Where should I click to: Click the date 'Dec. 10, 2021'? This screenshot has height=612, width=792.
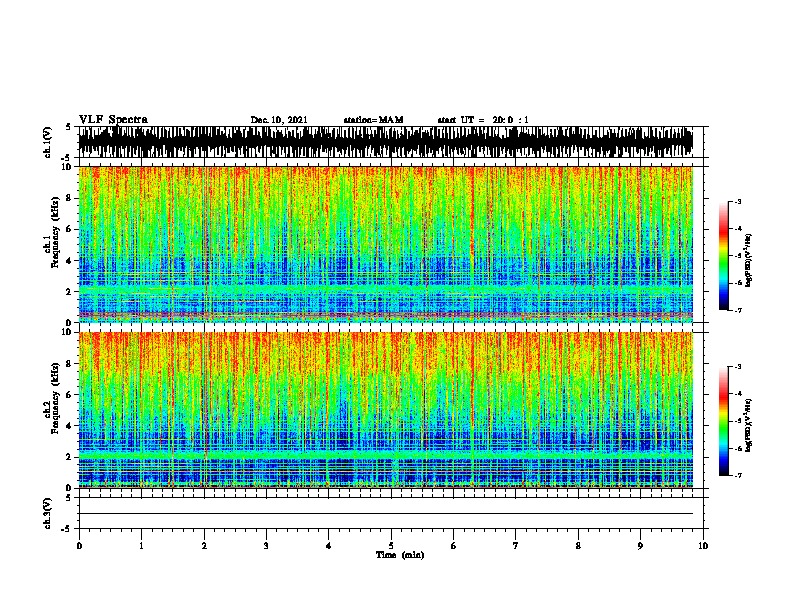[x=279, y=120]
